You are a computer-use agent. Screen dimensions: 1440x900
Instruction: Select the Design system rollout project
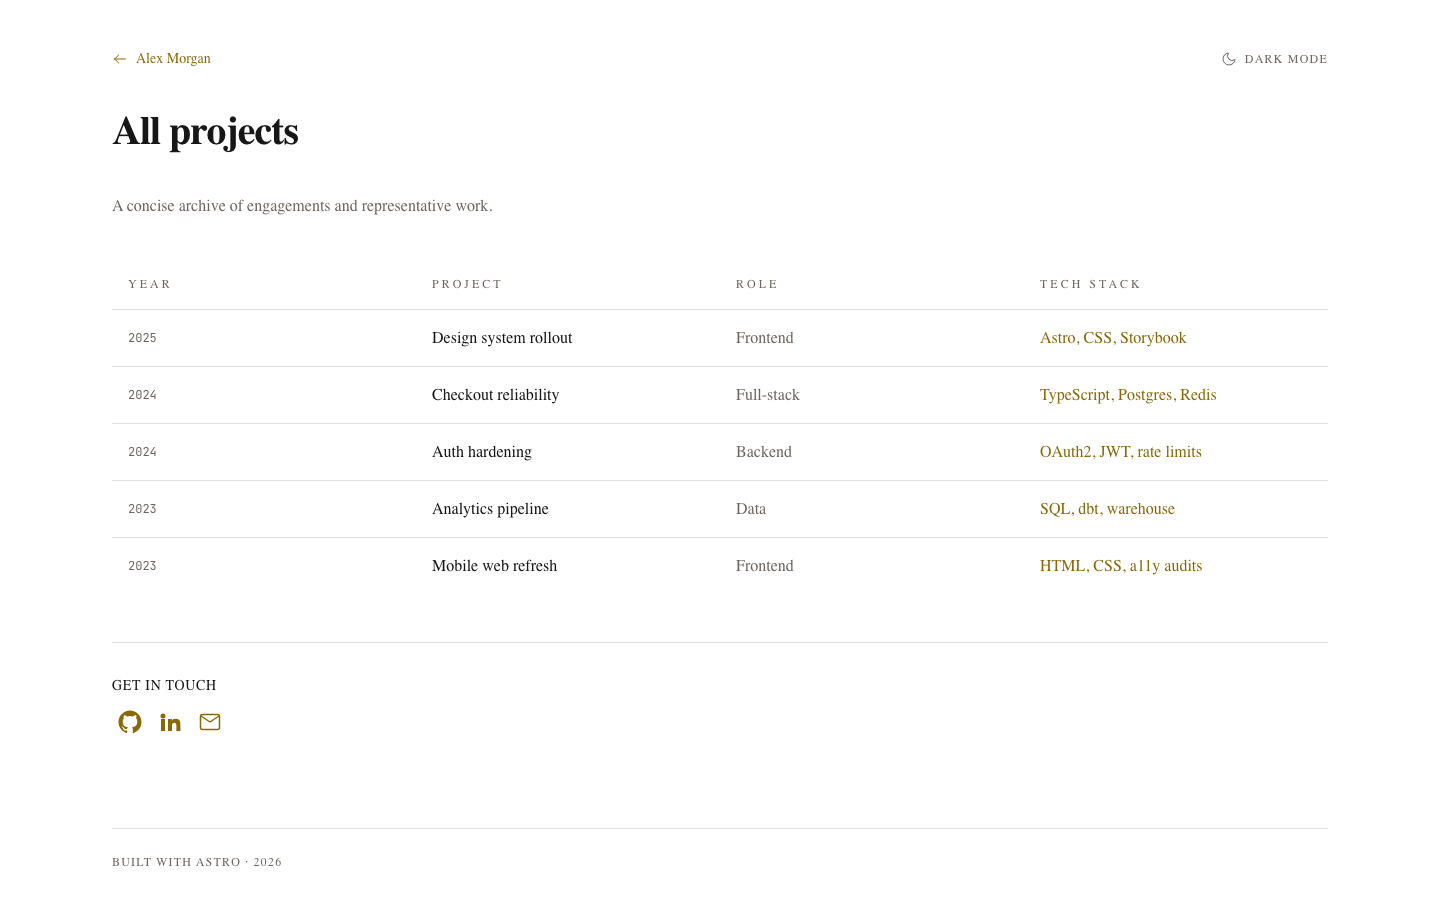coord(502,338)
